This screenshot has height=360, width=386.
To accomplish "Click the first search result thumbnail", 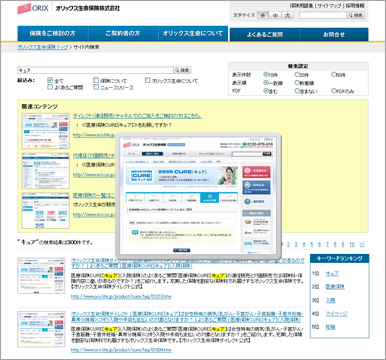I will 41,276.
